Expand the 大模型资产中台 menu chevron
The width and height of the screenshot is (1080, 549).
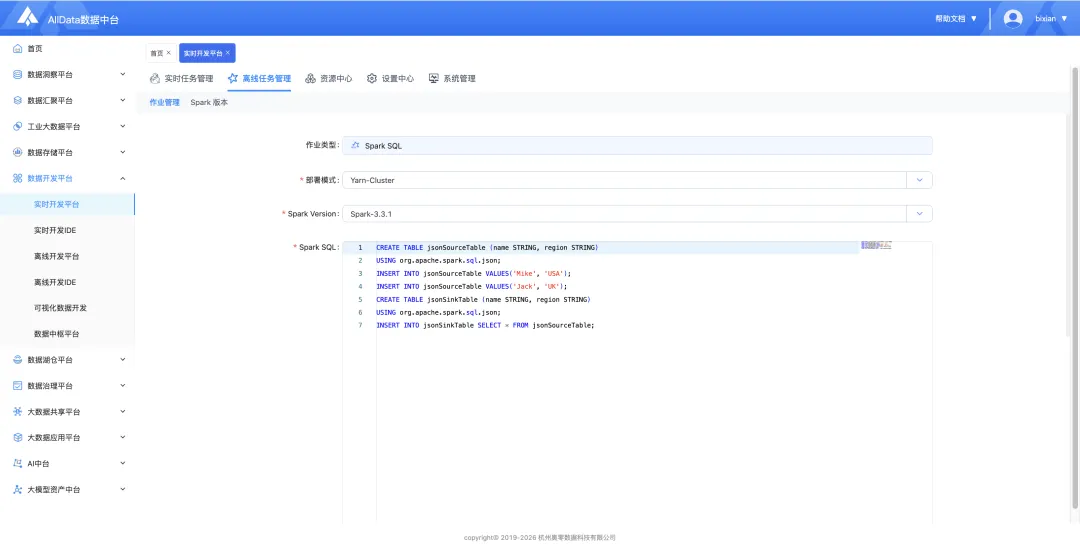pos(123,490)
